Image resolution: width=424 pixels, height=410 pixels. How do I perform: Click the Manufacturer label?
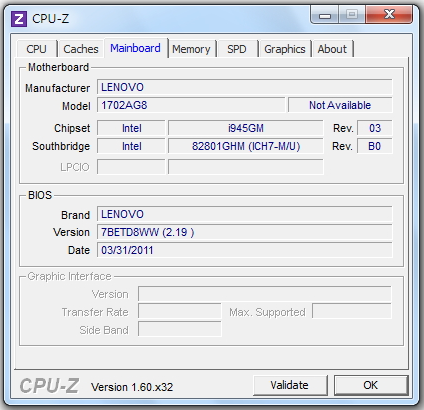[57, 88]
